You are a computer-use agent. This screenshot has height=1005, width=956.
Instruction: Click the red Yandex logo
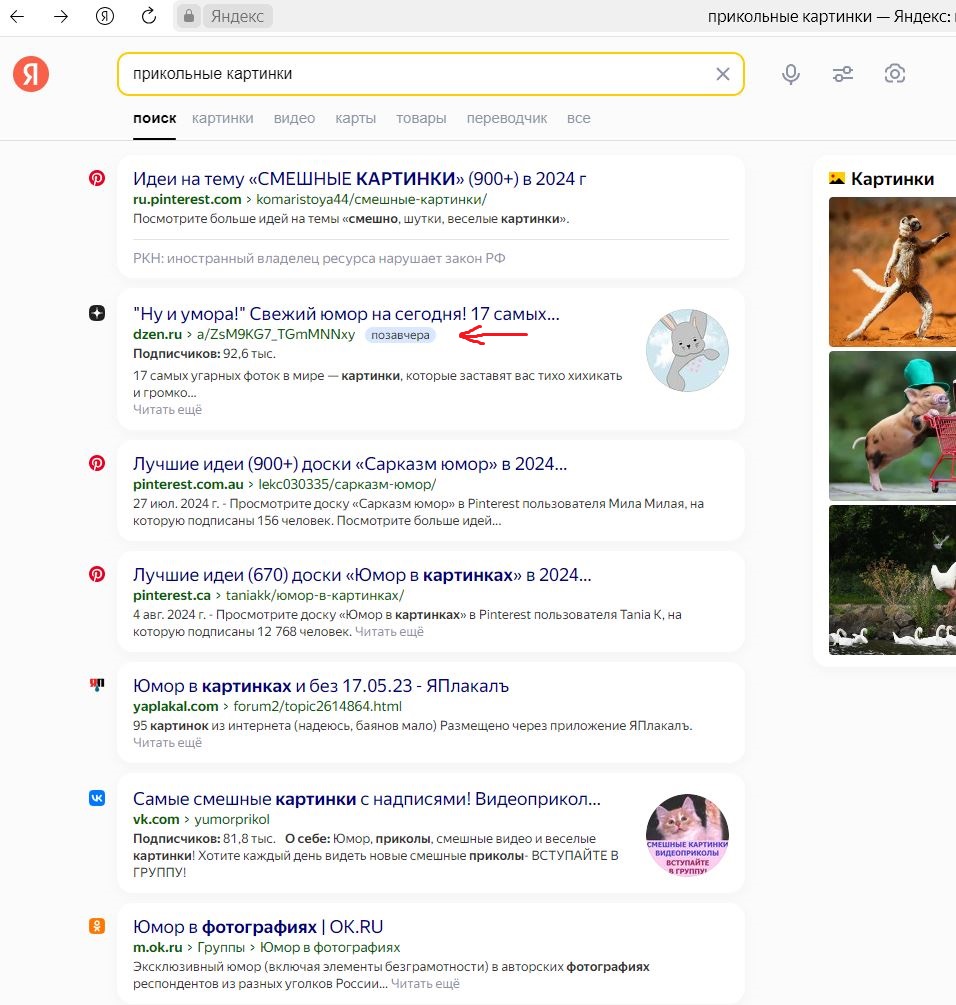(31, 74)
